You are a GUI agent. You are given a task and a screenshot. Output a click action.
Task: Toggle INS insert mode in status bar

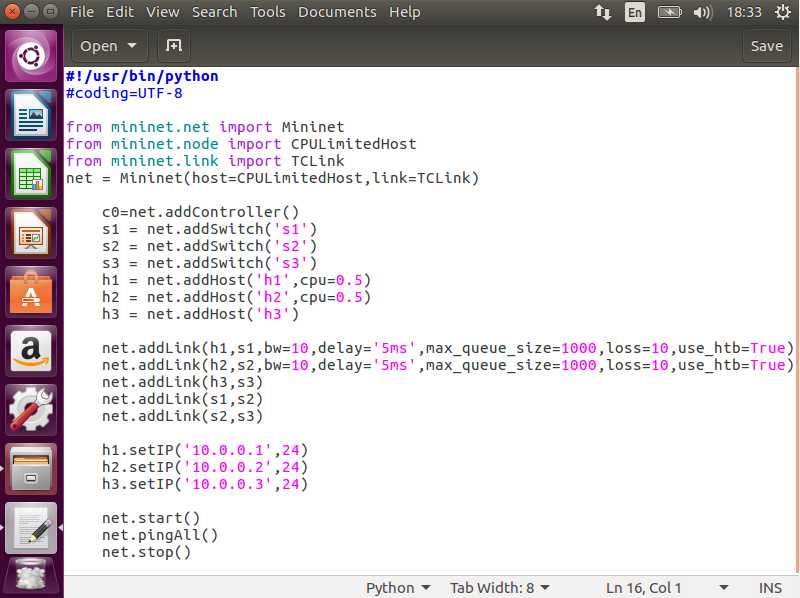pos(770,588)
